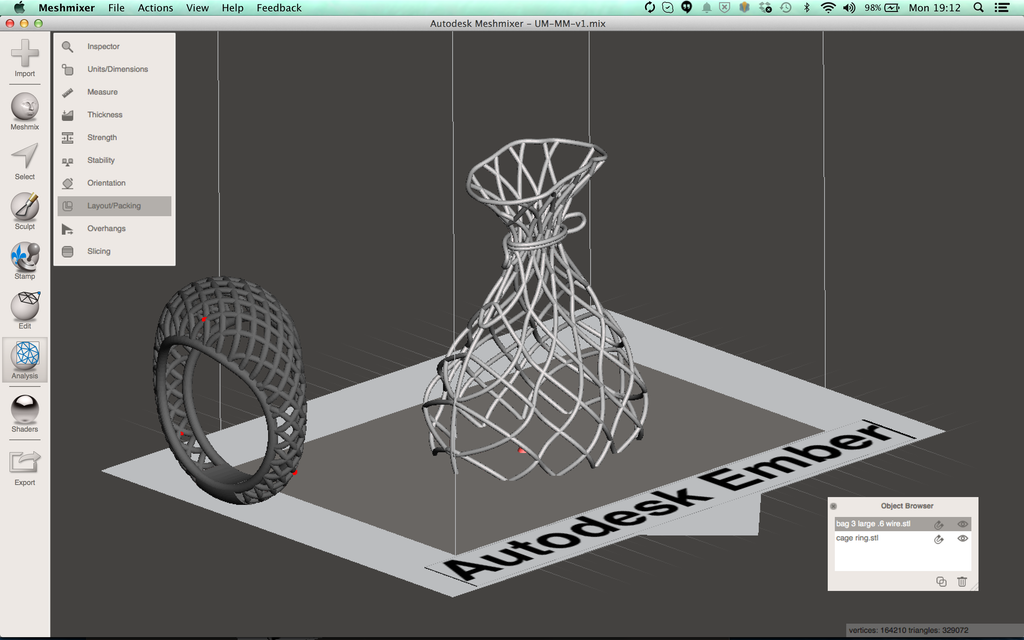Choose the Stamp tool
The image size is (1024, 640).
pos(25,261)
